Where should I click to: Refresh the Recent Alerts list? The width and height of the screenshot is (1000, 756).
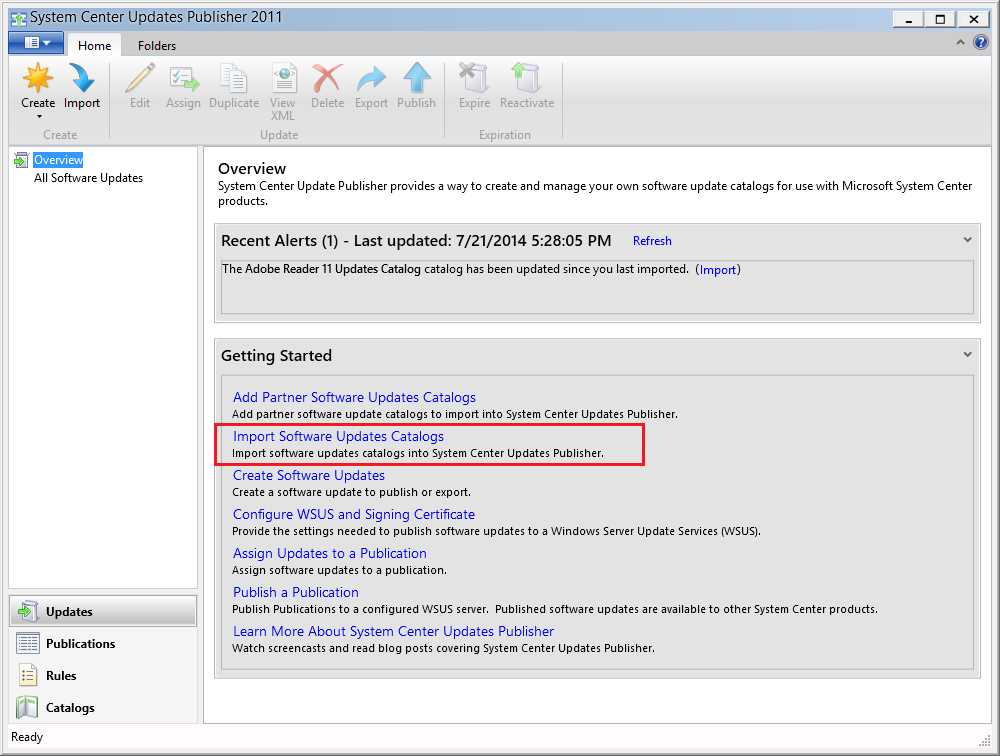tap(652, 241)
